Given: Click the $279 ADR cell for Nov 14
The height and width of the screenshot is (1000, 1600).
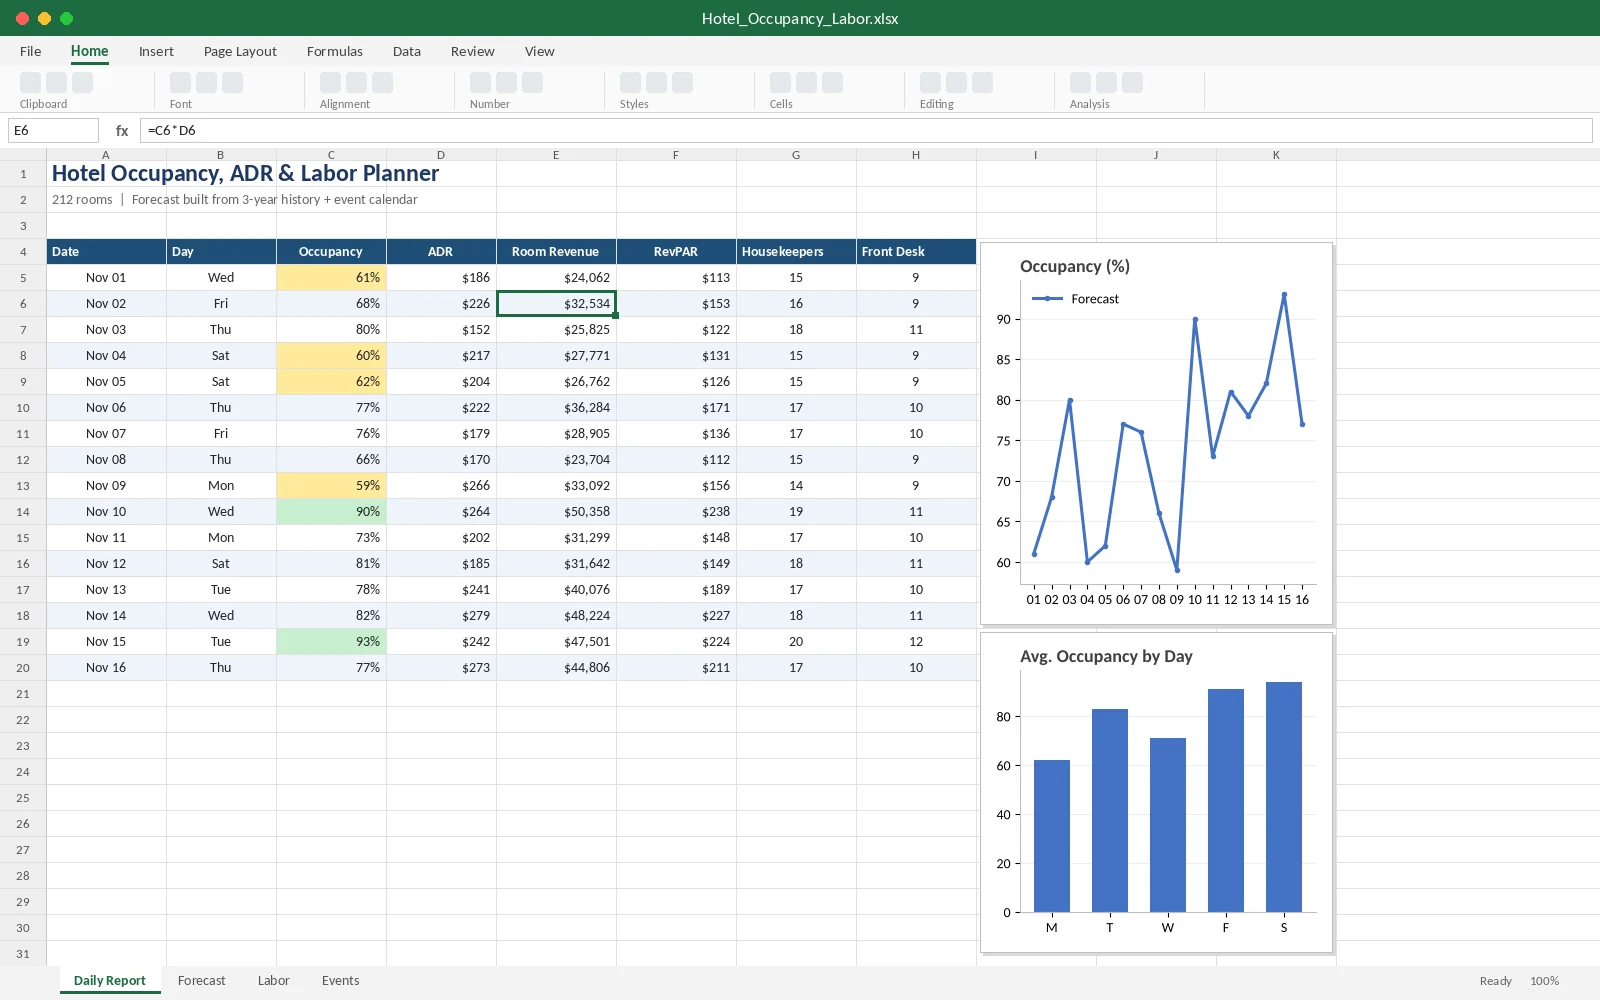Looking at the screenshot, I should [441, 616].
